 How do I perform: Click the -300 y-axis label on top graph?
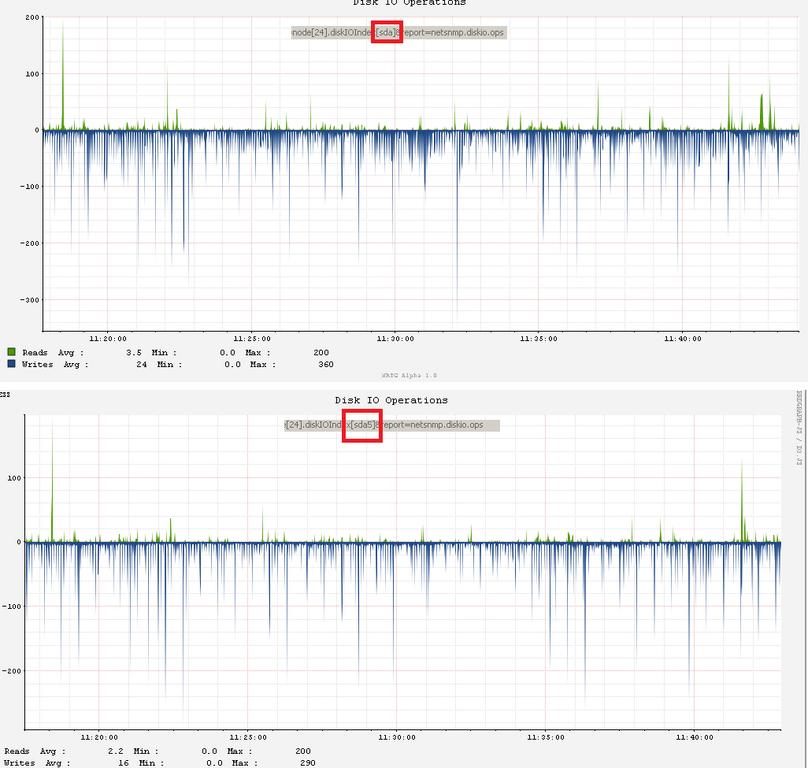30,299
